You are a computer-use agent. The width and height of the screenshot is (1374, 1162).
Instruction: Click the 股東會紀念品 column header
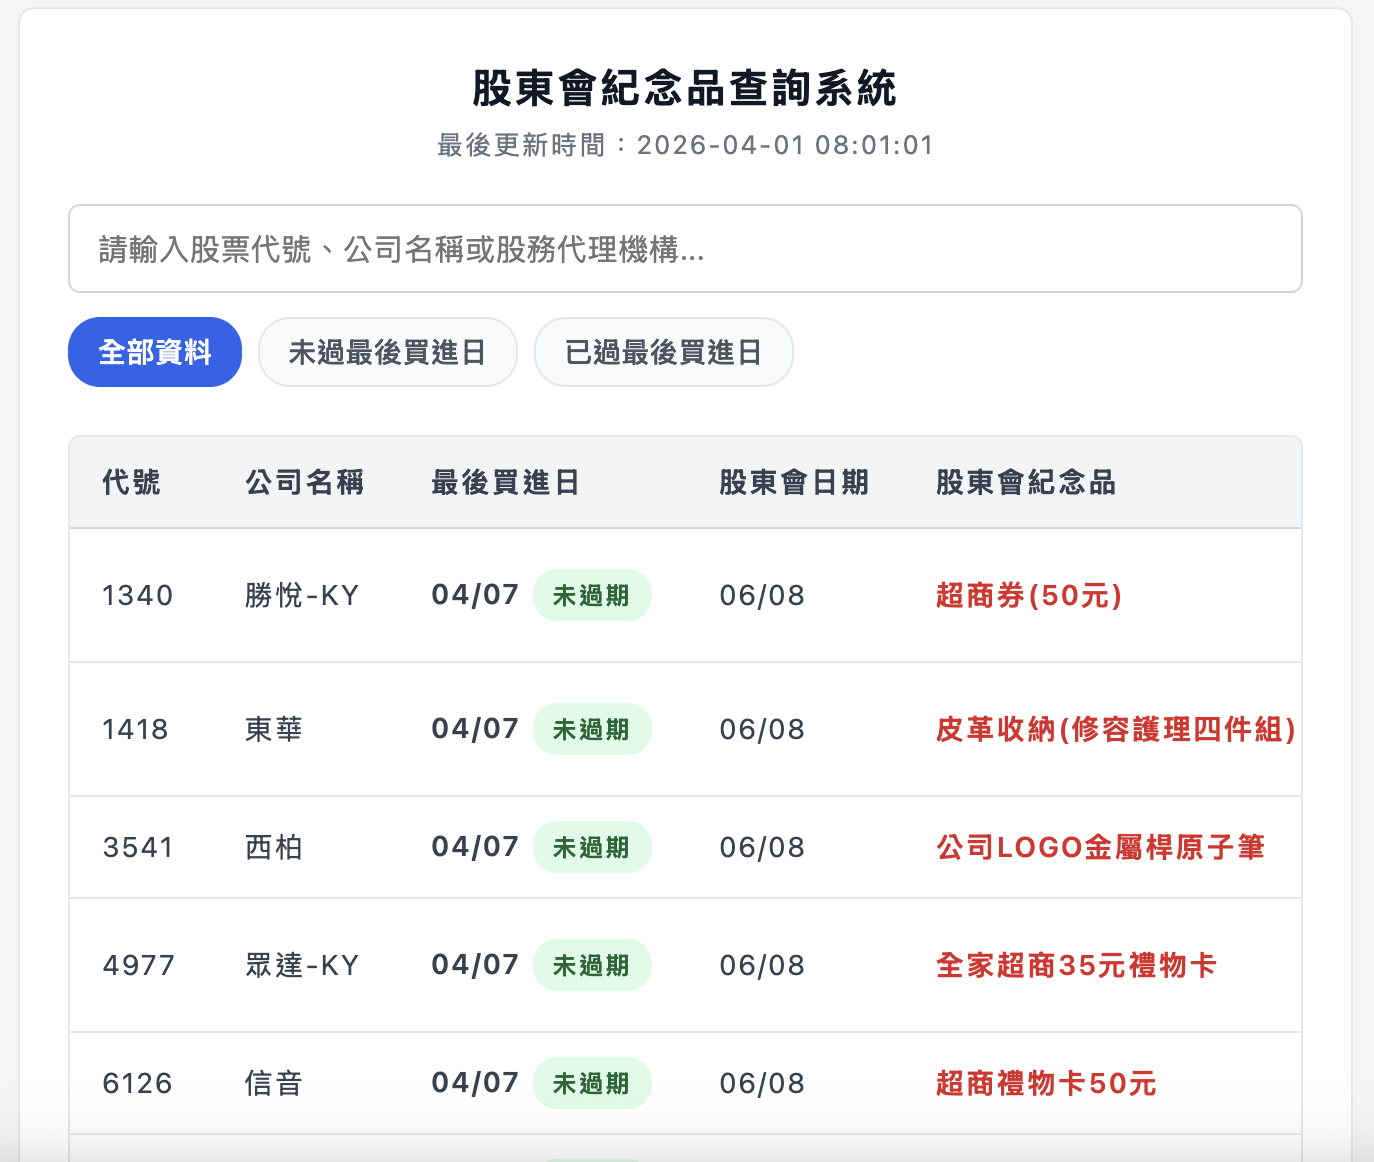(1026, 483)
